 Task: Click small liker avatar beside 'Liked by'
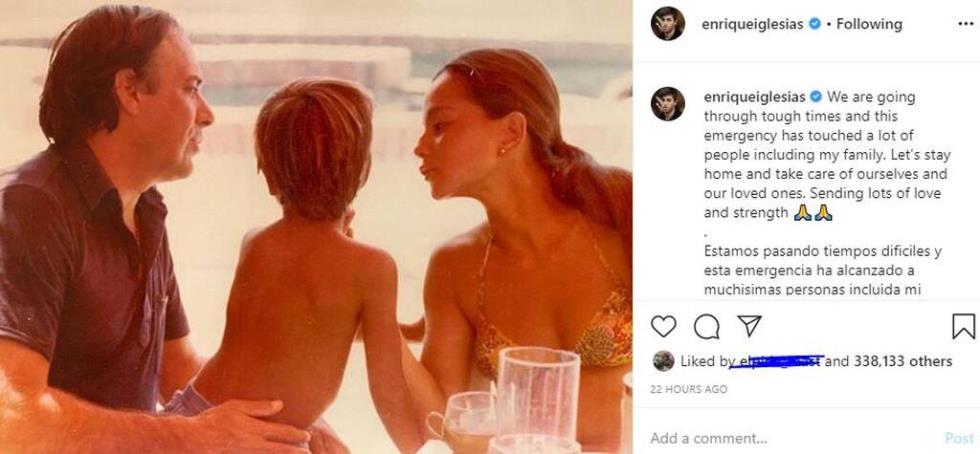663,361
